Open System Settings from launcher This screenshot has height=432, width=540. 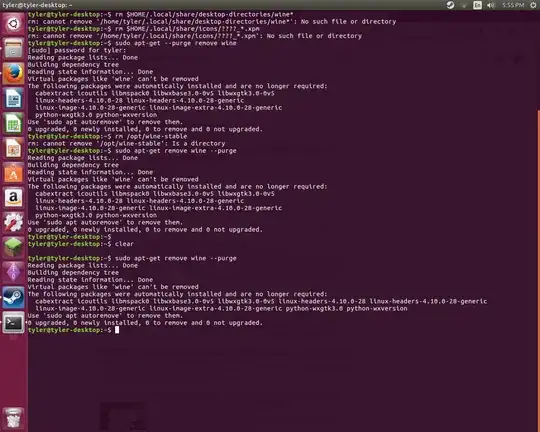[x=13, y=223]
